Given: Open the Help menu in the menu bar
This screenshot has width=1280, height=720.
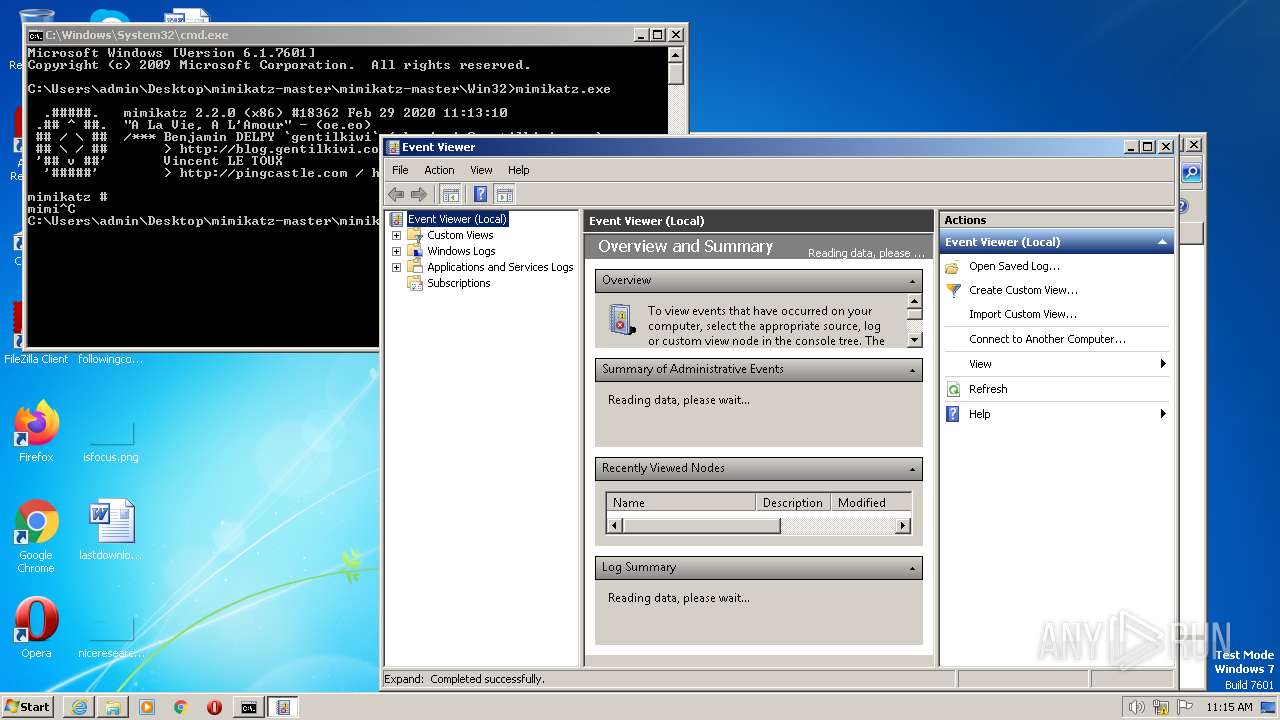Looking at the screenshot, I should click(x=518, y=170).
